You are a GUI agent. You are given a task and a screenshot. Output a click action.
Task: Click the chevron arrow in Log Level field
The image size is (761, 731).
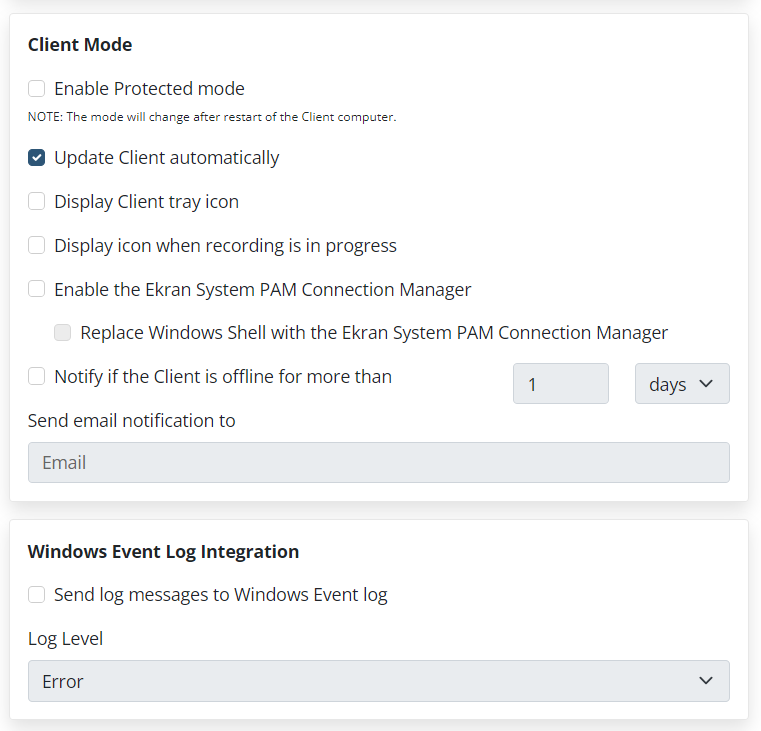pyautogui.click(x=706, y=681)
